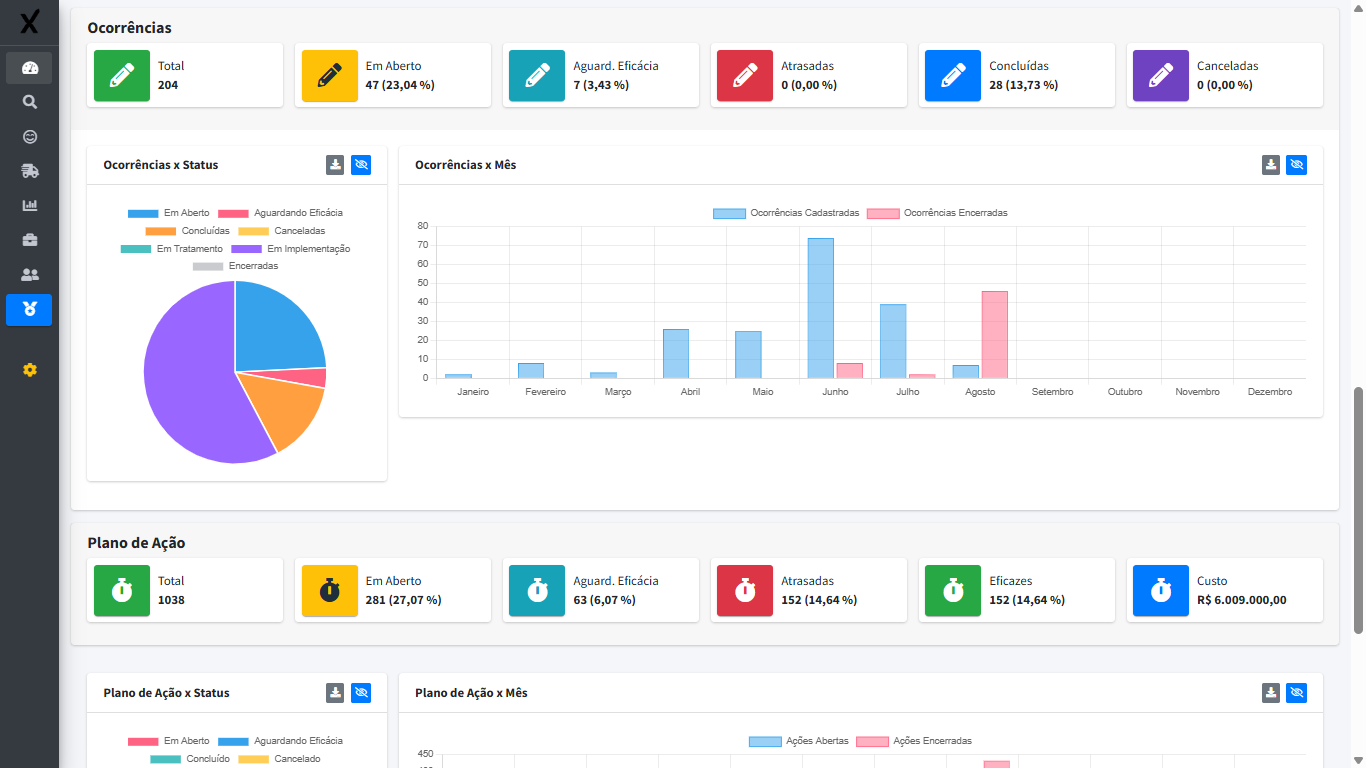
Task: Click the pencil icon on the Total card
Action: (x=121, y=75)
